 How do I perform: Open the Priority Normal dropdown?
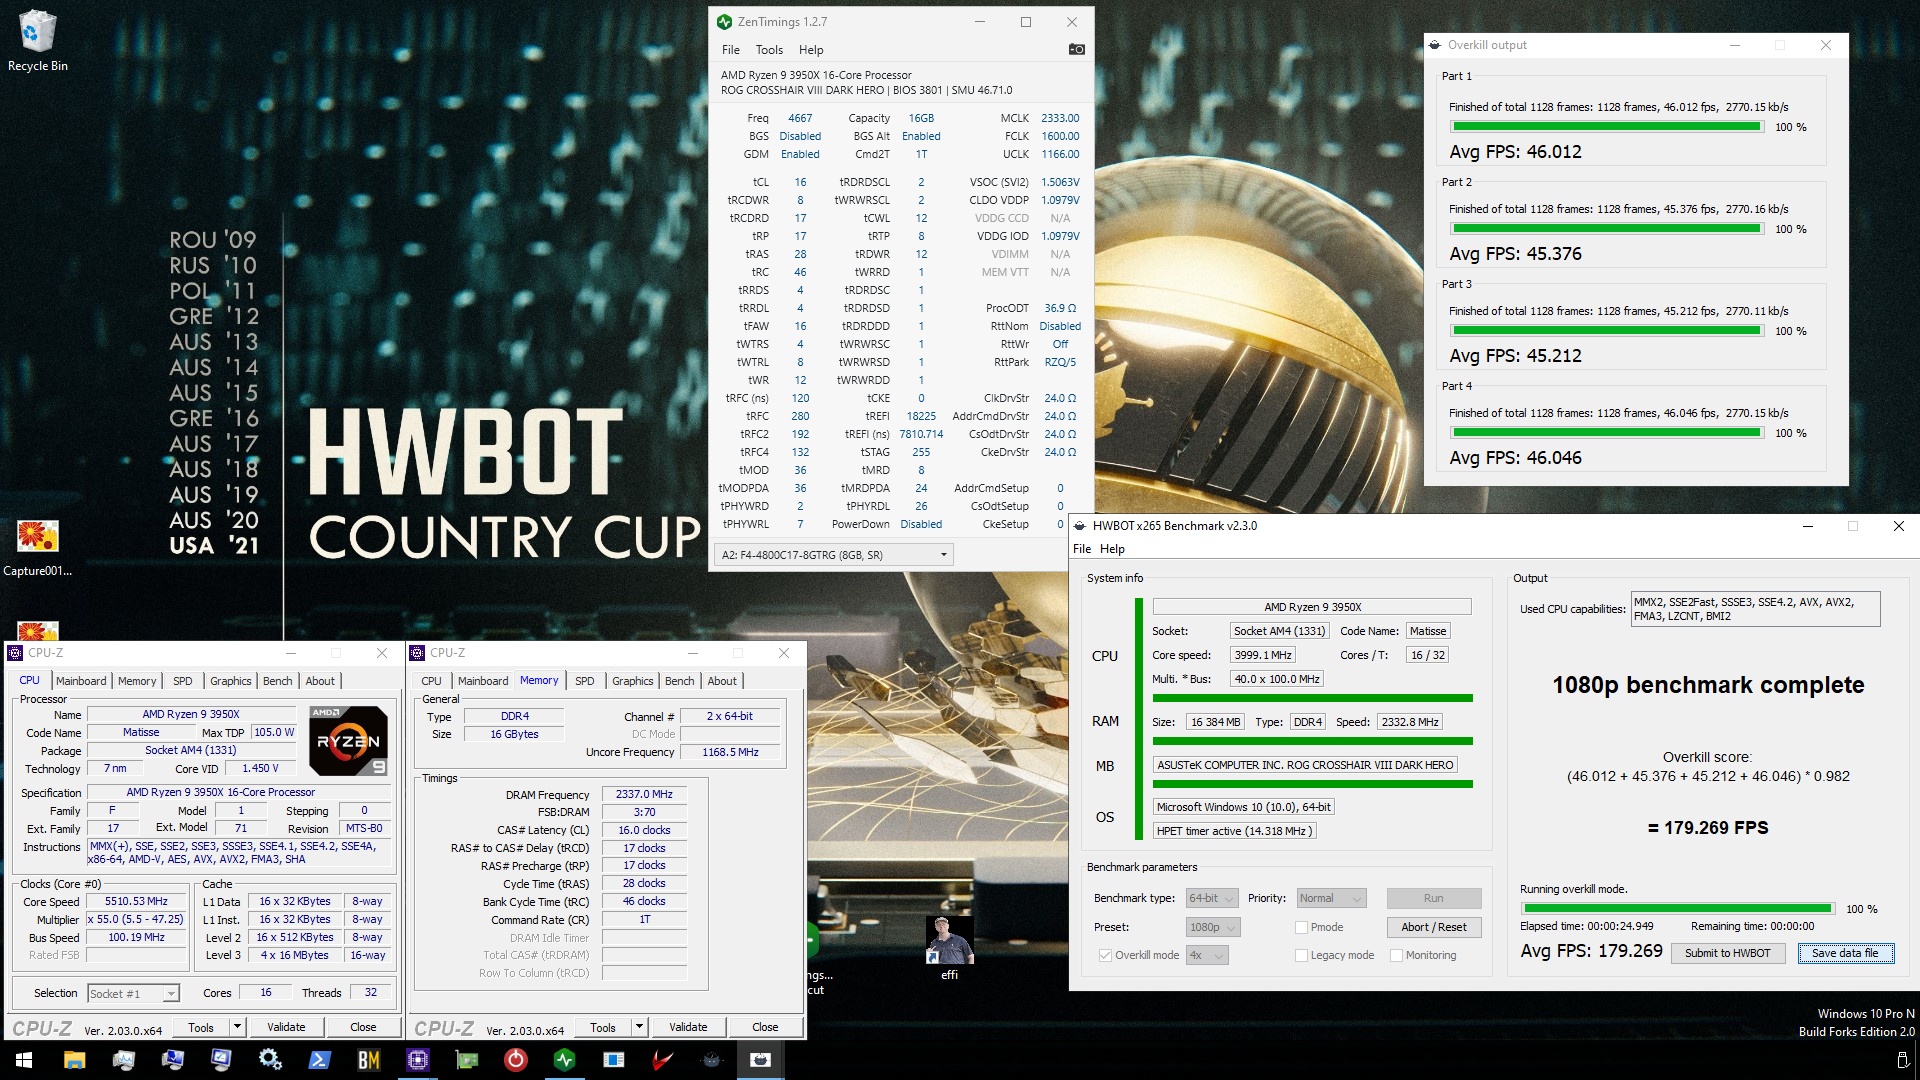[x=1330, y=898]
